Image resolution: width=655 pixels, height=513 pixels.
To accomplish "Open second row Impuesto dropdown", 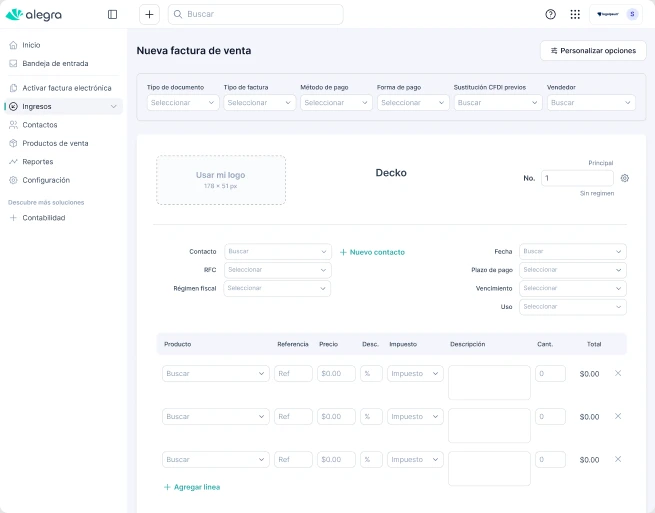I will tap(415, 416).
